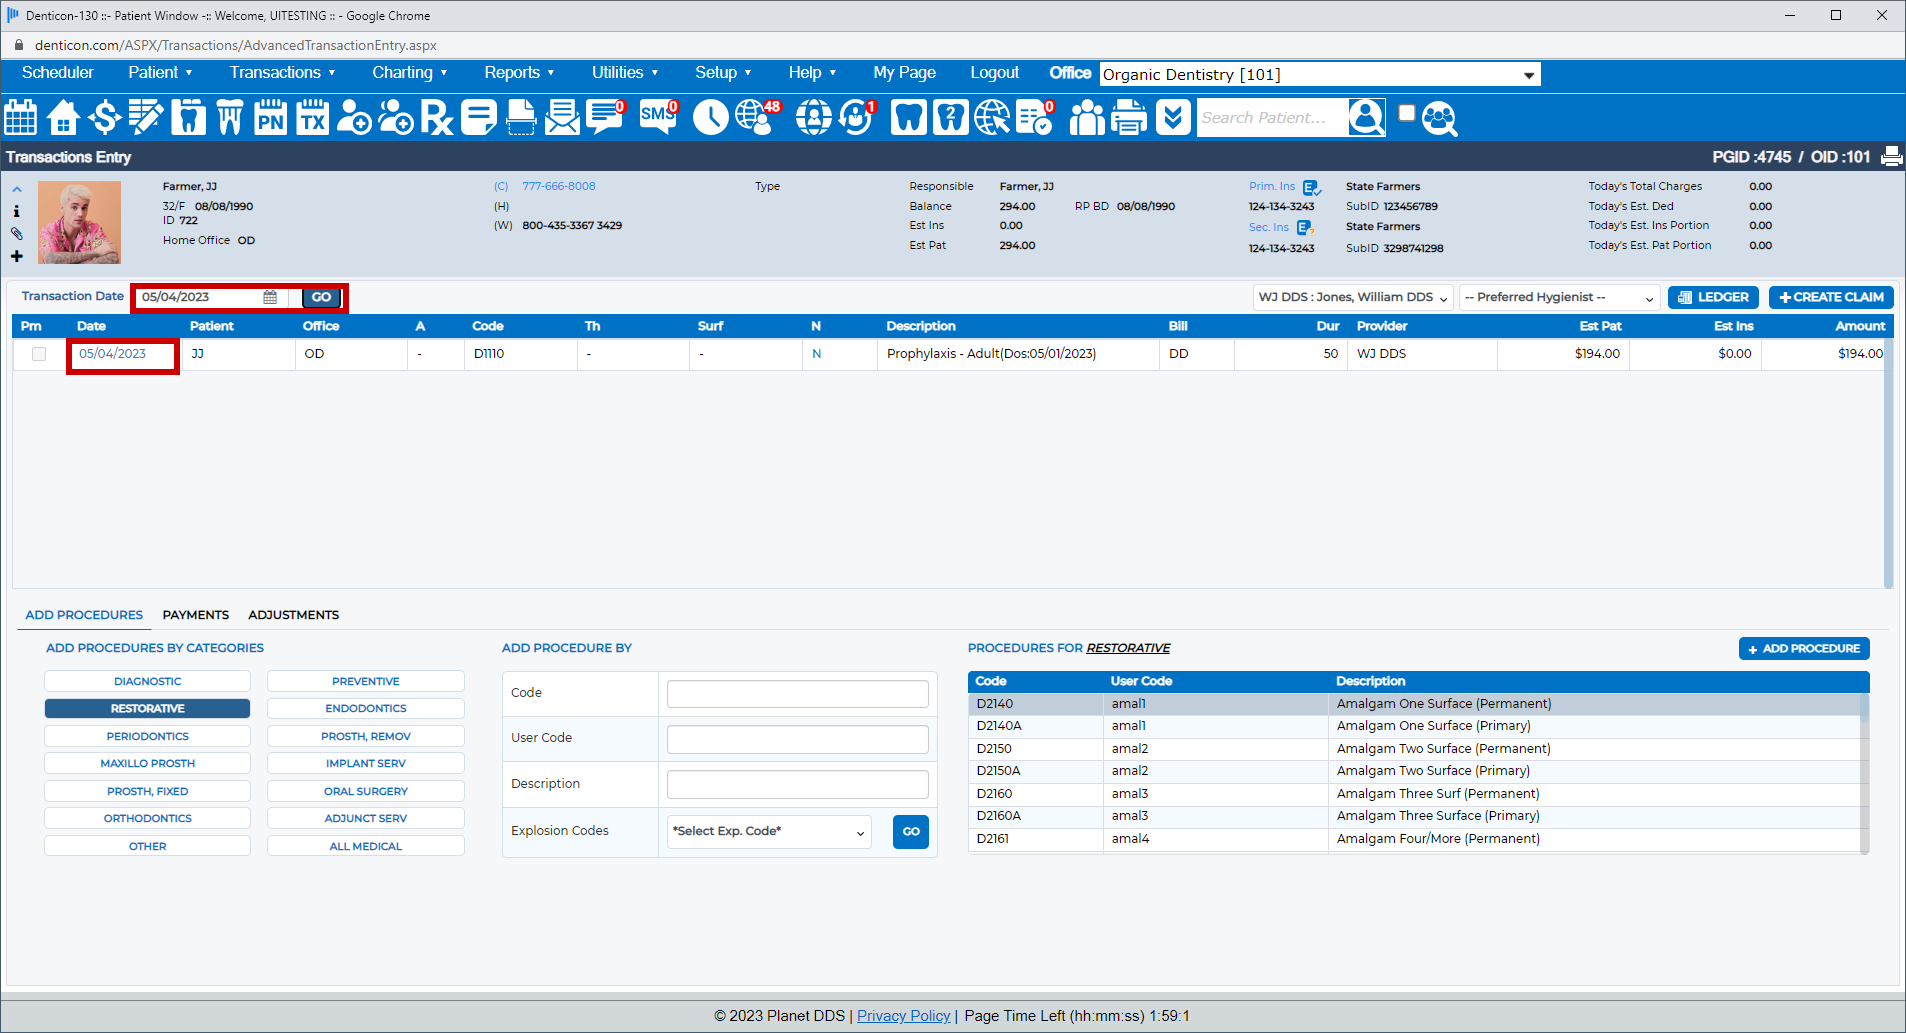This screenshot has width=1906, height=1033.
Task: Switch to the PAYMENTS tab
Action: [195, 615]
